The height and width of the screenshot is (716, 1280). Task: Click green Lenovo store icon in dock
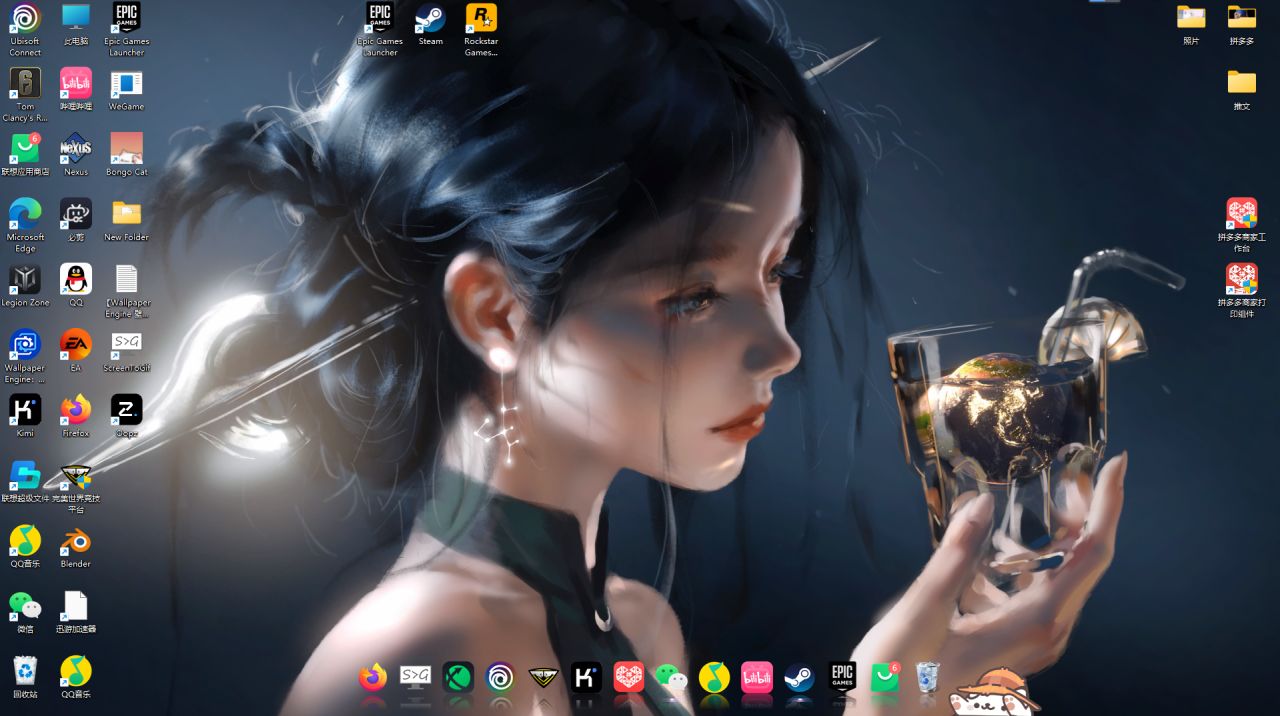[x=885, y=678]
